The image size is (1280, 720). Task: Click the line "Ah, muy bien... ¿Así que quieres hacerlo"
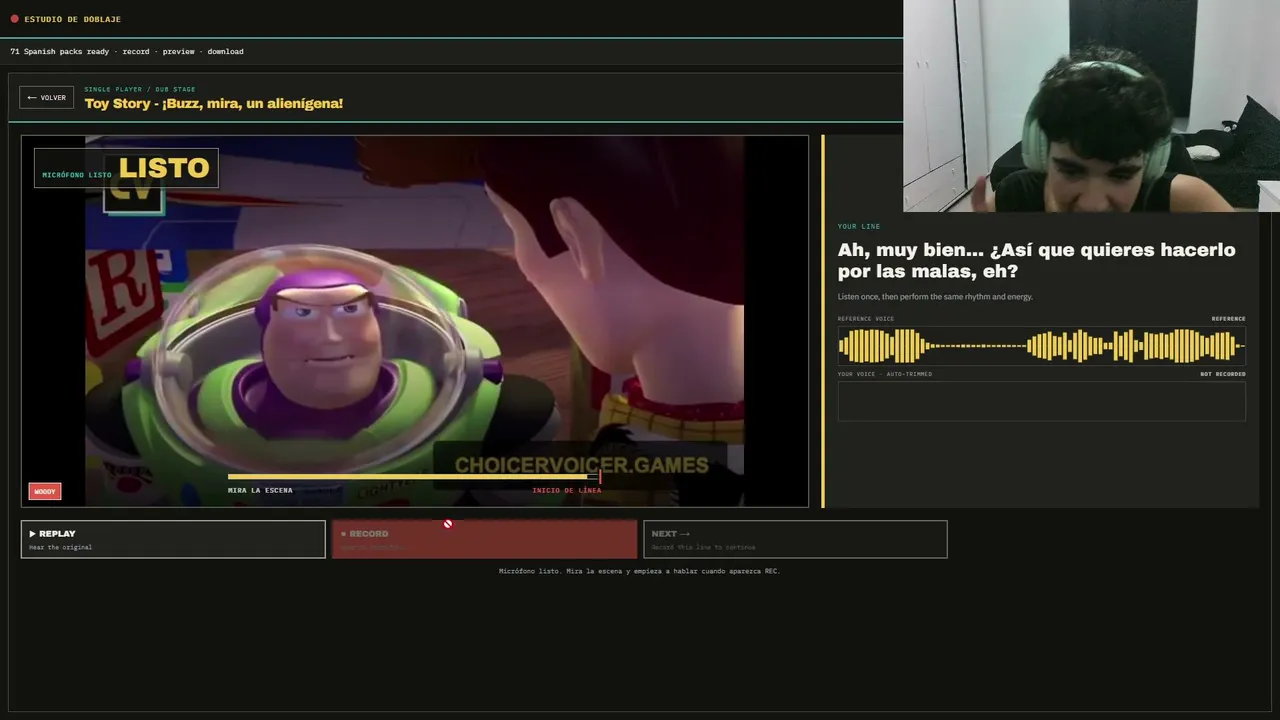[x=1036, y=250]
